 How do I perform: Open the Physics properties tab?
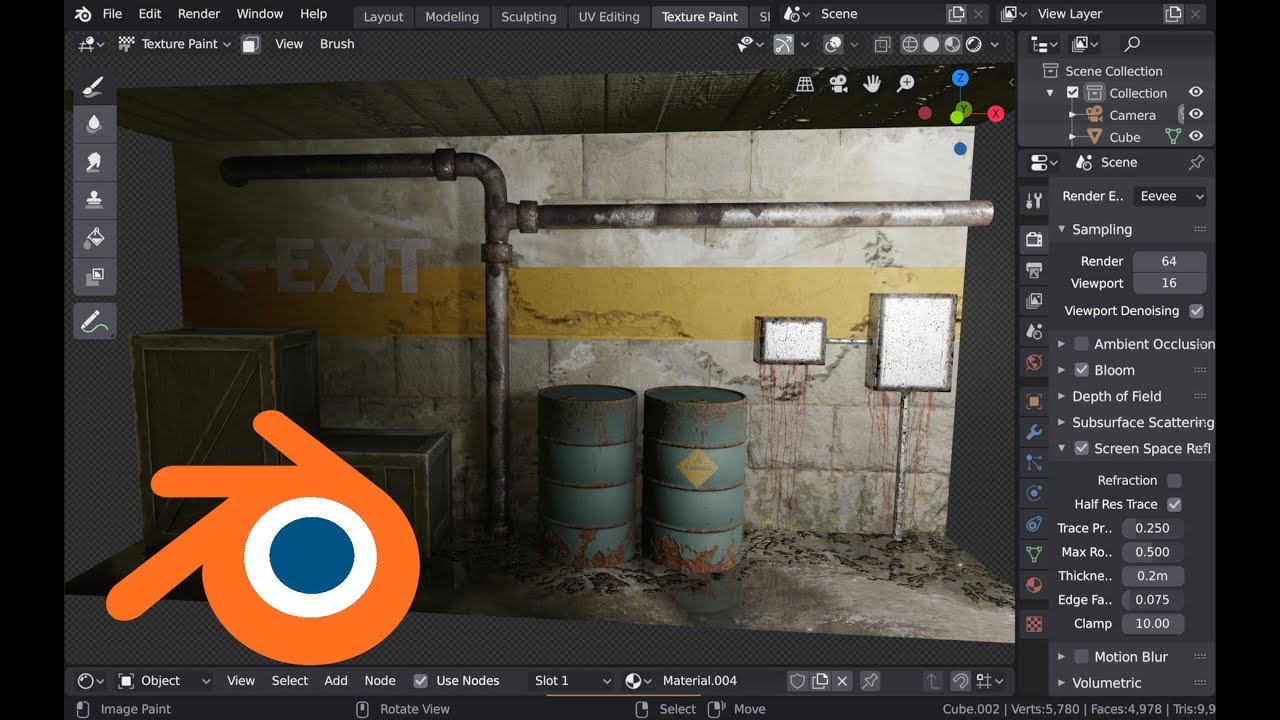point(1034,493)
